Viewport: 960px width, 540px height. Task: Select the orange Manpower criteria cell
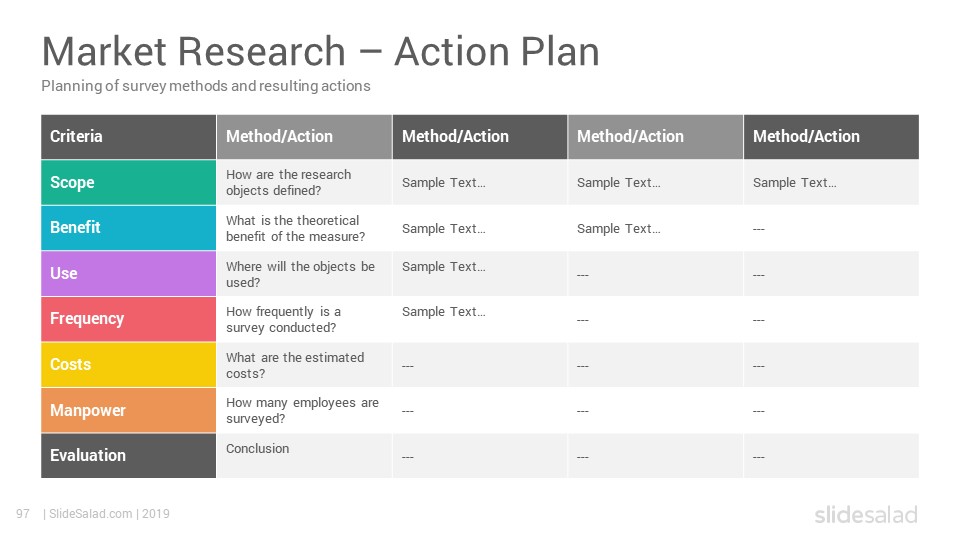[x=129, y=410]
